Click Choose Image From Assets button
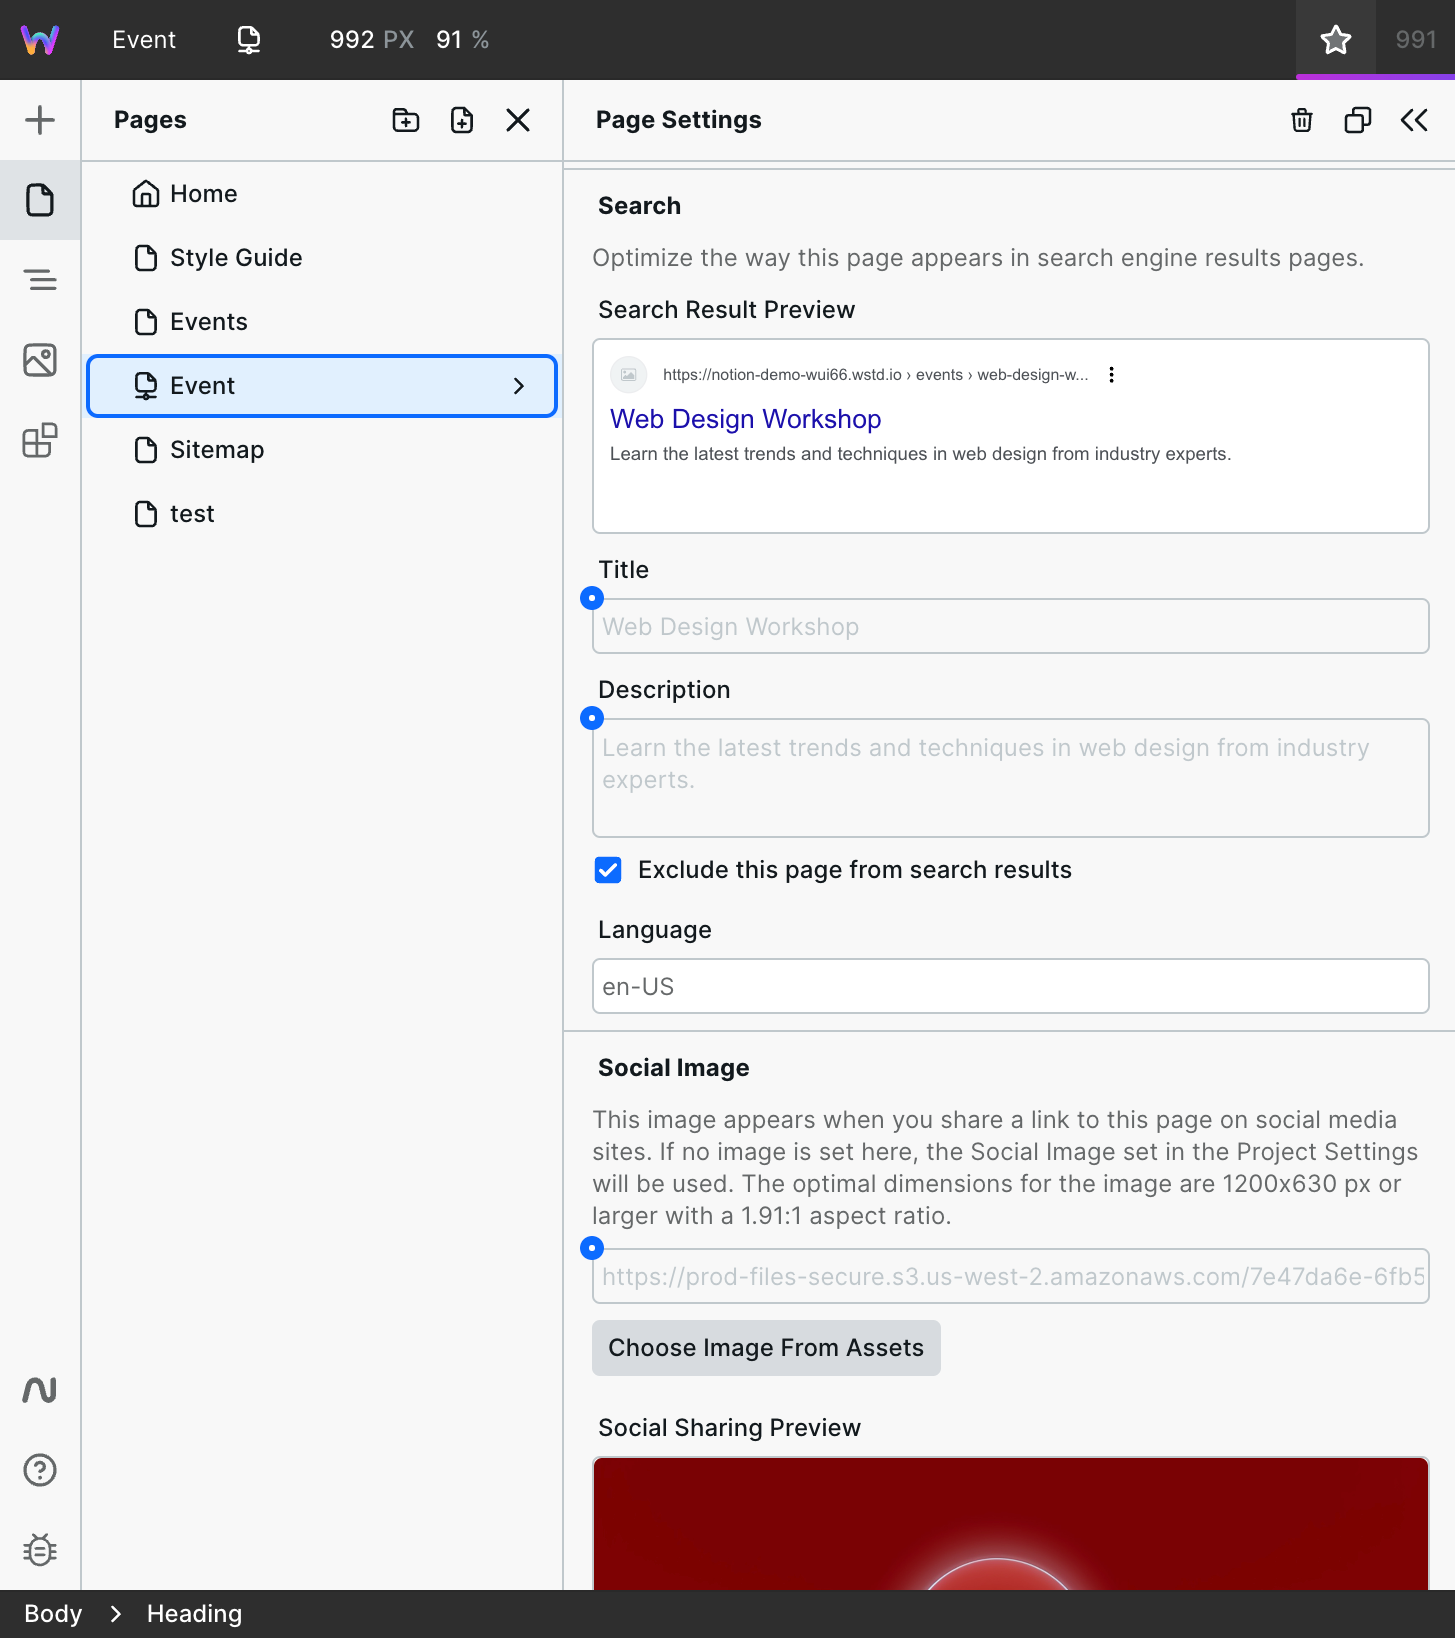 (x=766, y=1348)
